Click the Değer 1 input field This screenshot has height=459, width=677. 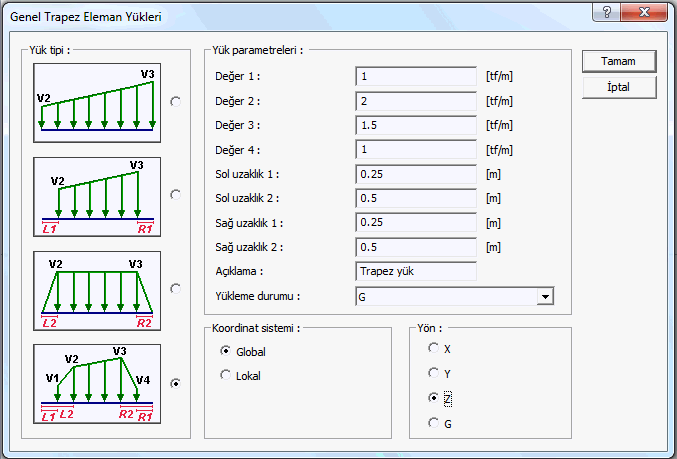[x=416, y=76]
